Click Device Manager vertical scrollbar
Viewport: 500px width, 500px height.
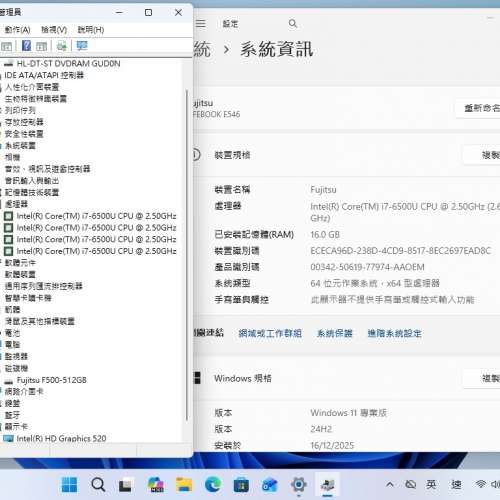(187, 255)
